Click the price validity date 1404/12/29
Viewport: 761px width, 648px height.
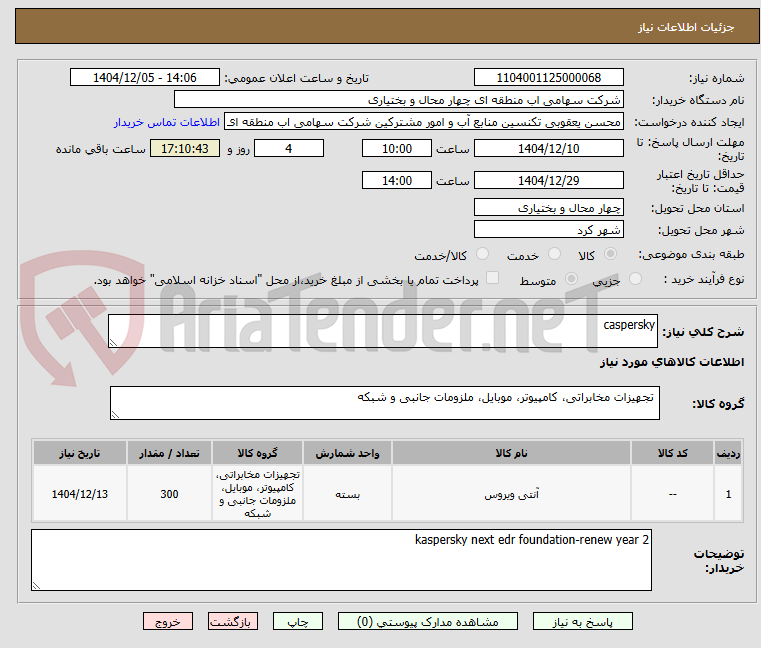pos(548,180)
